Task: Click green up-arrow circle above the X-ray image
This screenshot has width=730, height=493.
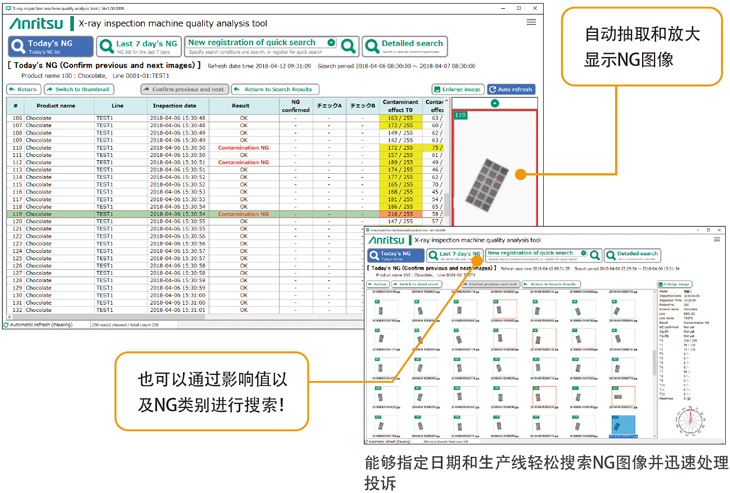Action: click(x=494, y=103)
